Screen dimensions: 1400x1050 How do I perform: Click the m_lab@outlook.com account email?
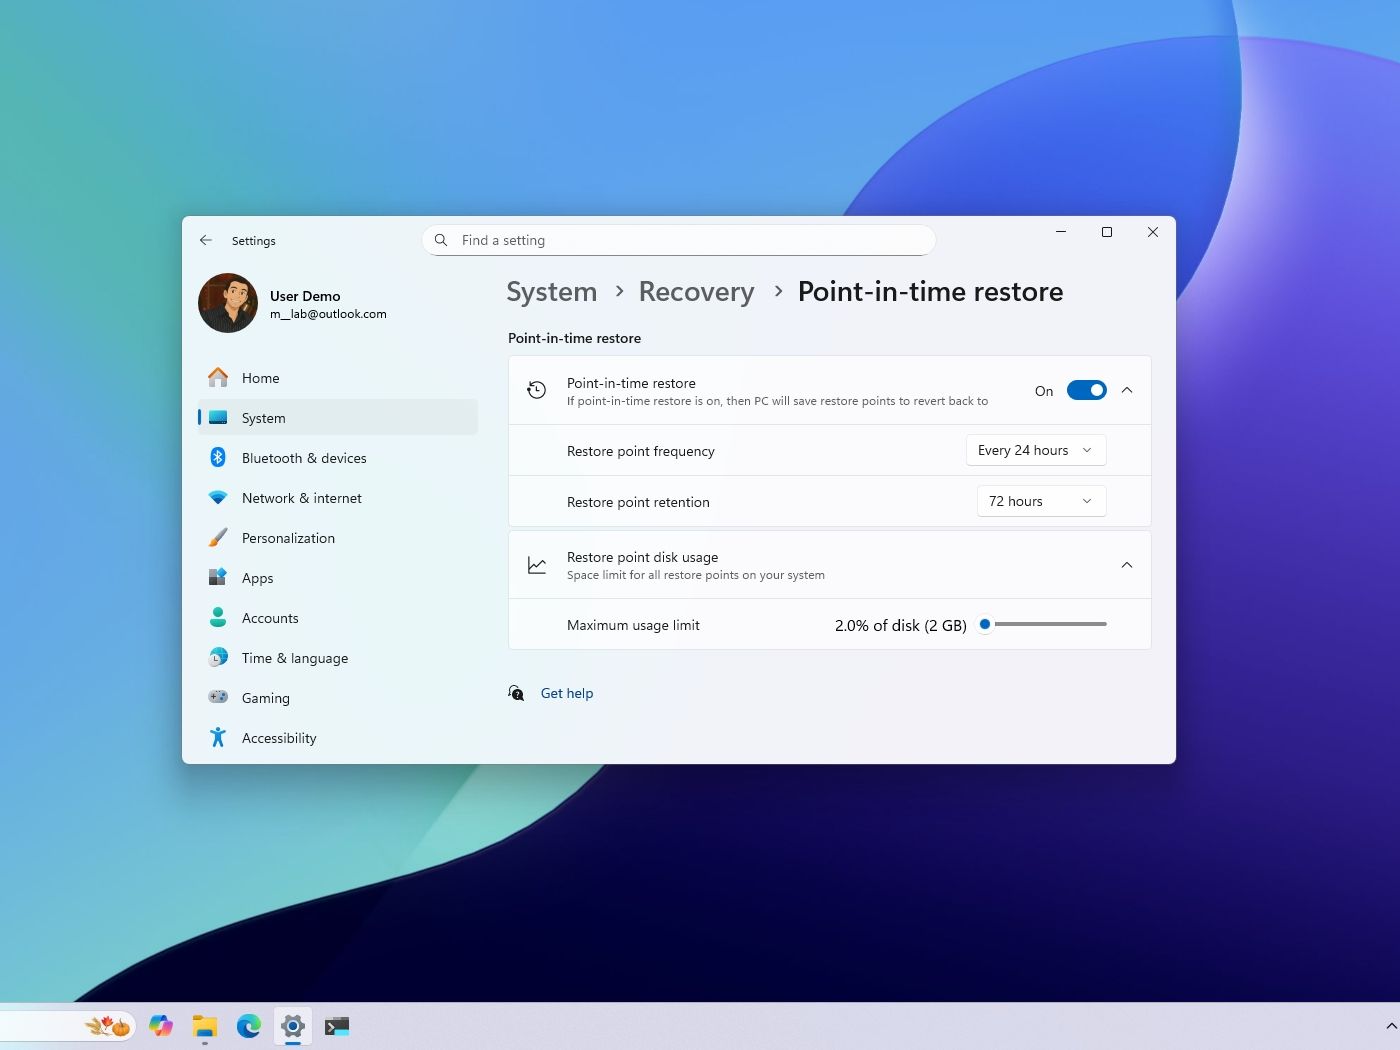[328, 314]
